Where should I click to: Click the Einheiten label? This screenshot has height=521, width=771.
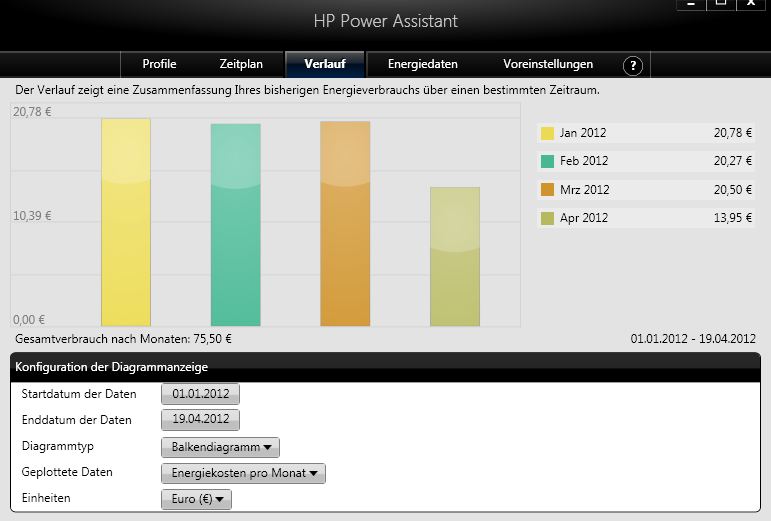point(46,498)
